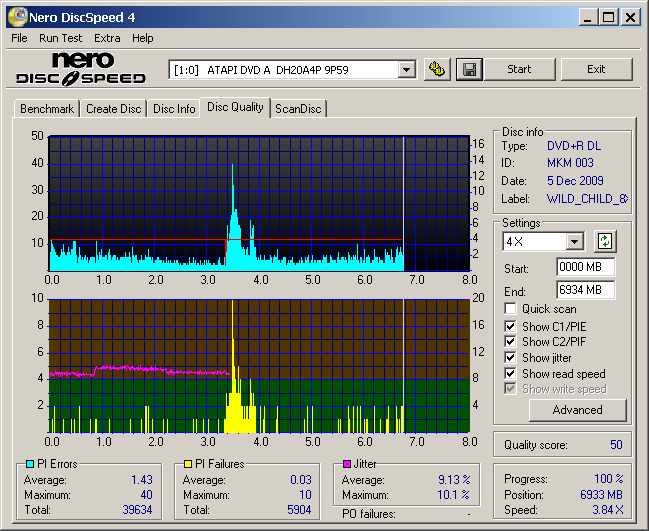Click the disabled Show write speed checkbox
The image size is (649, 531).
[x=510, y=389]
